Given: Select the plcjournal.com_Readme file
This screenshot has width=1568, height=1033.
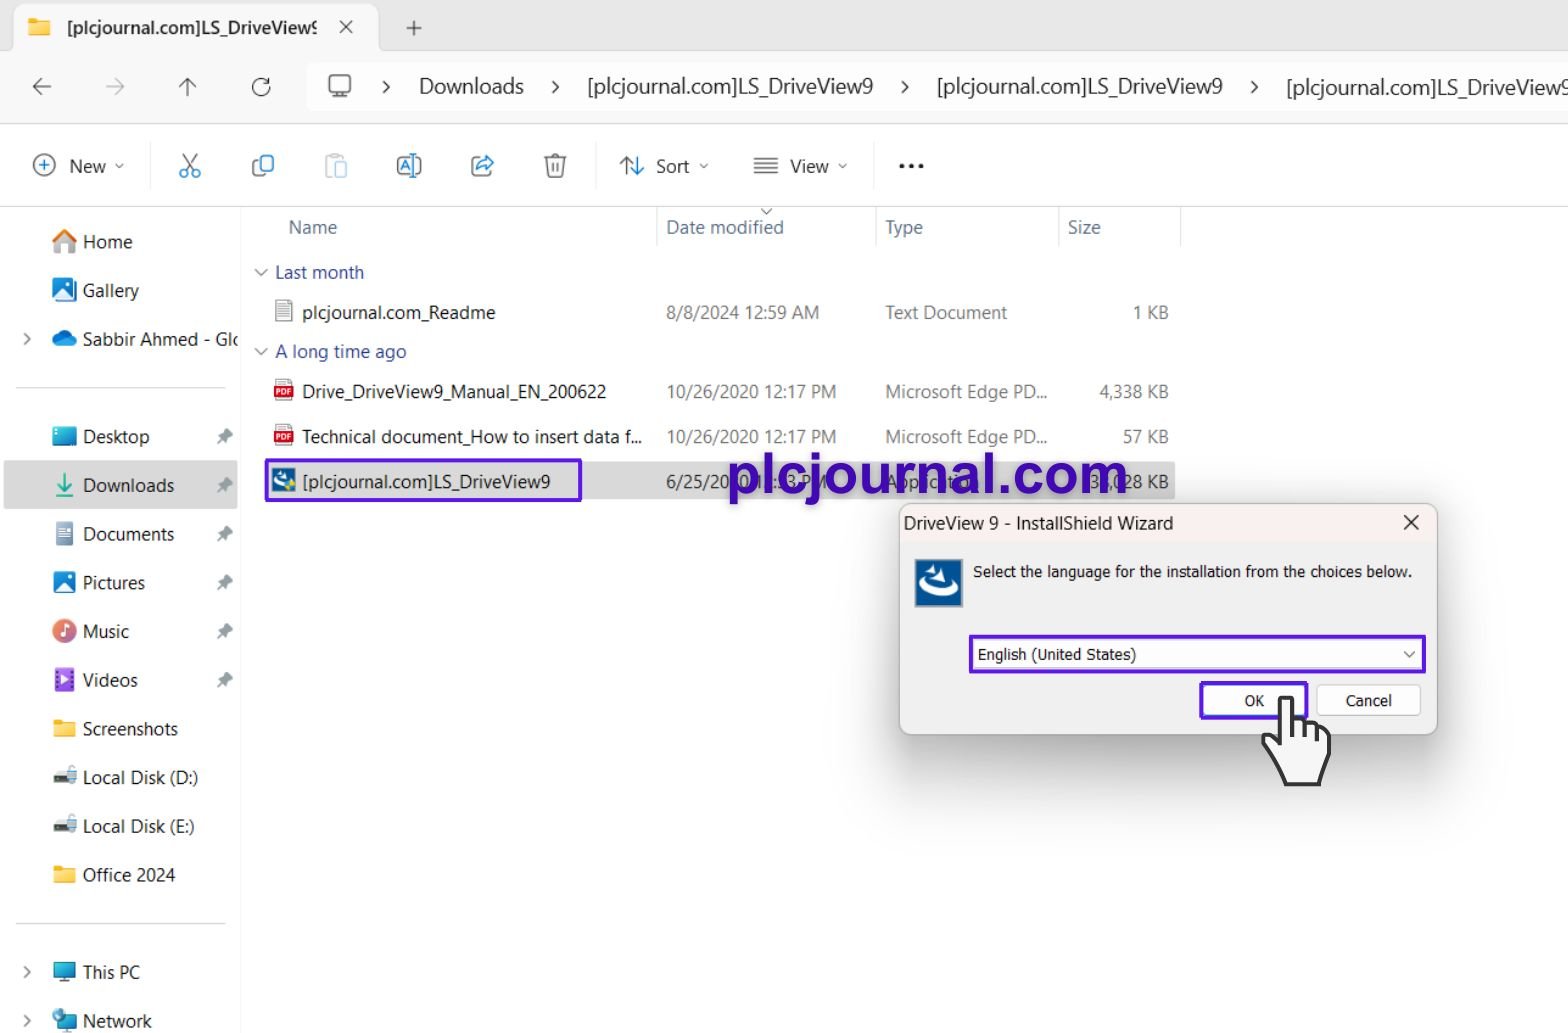Looking at the screenshot, I should (x=398, y=312).
